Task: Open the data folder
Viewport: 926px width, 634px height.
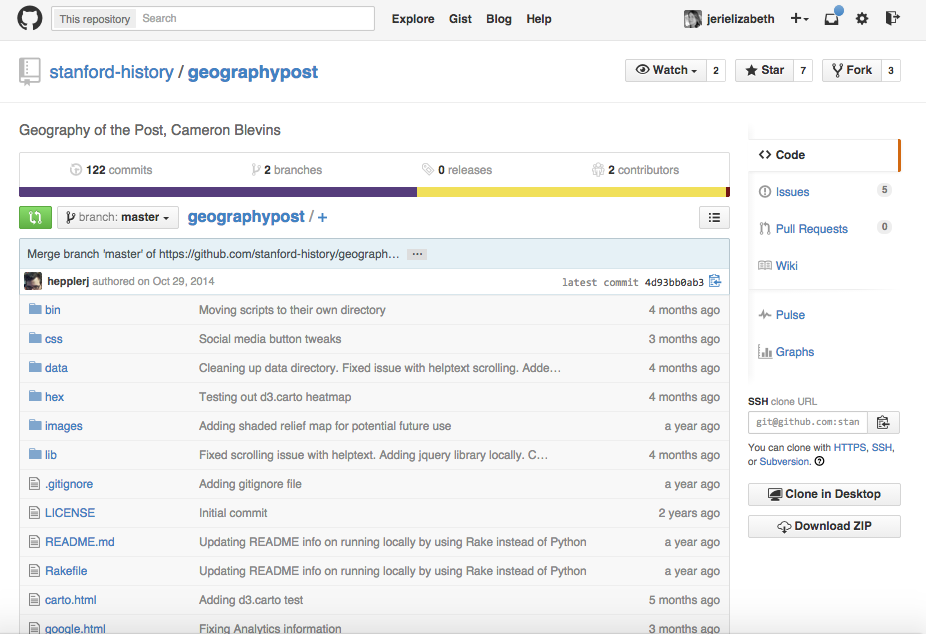Action: (x=56, y=368)
